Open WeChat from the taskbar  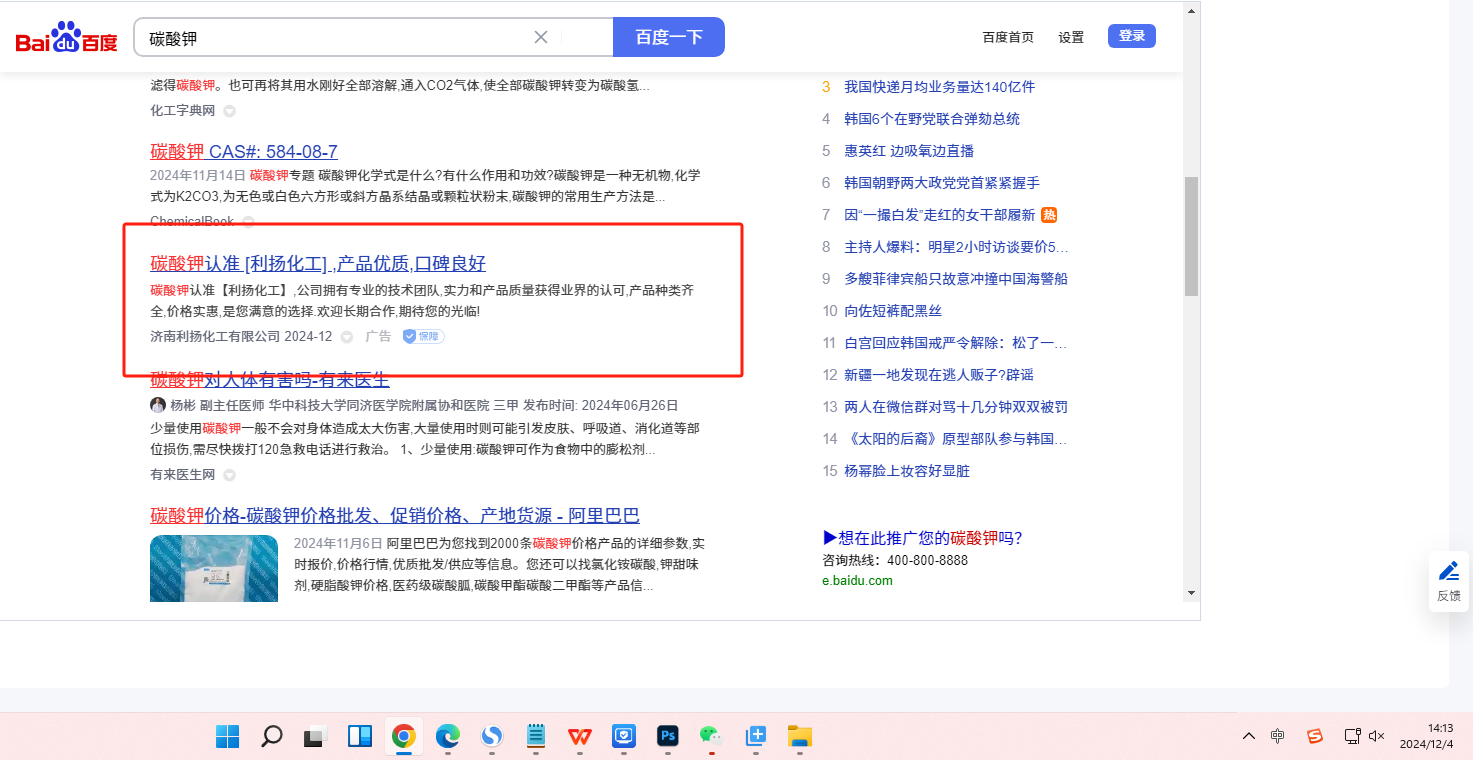coord(711,736)
